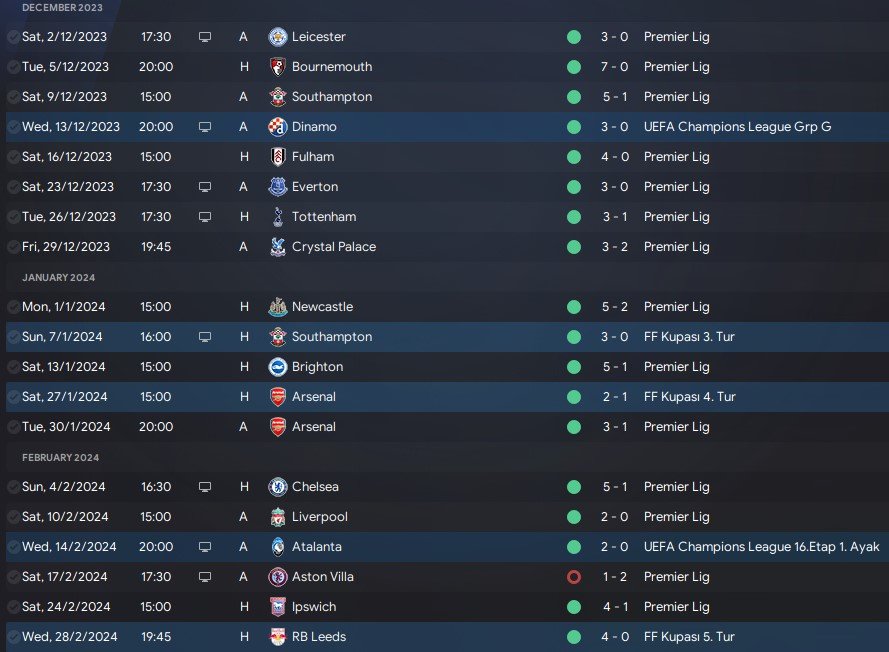Select the Newcastle badge icon

[x=277, y=307]
